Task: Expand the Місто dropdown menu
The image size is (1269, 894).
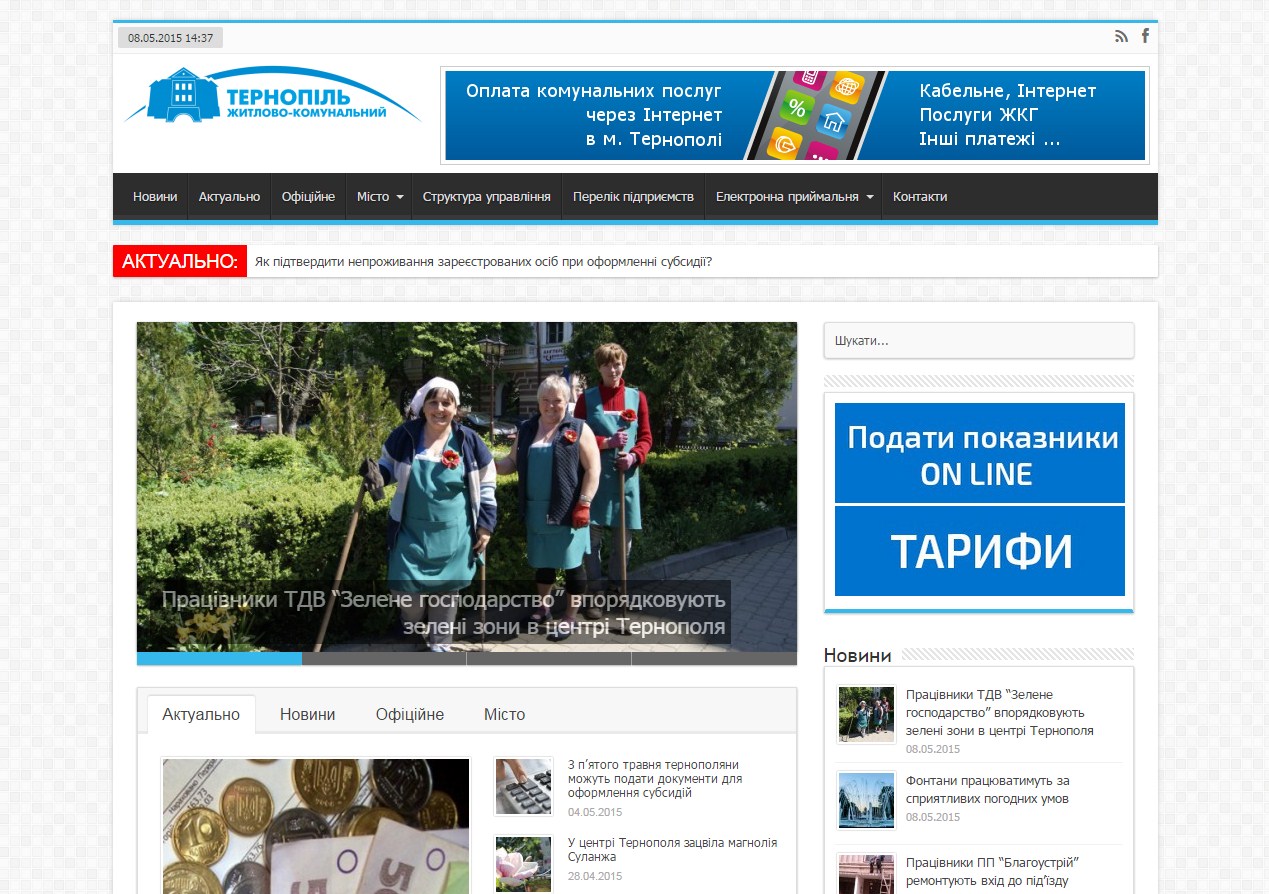Action: pos(380,197)
